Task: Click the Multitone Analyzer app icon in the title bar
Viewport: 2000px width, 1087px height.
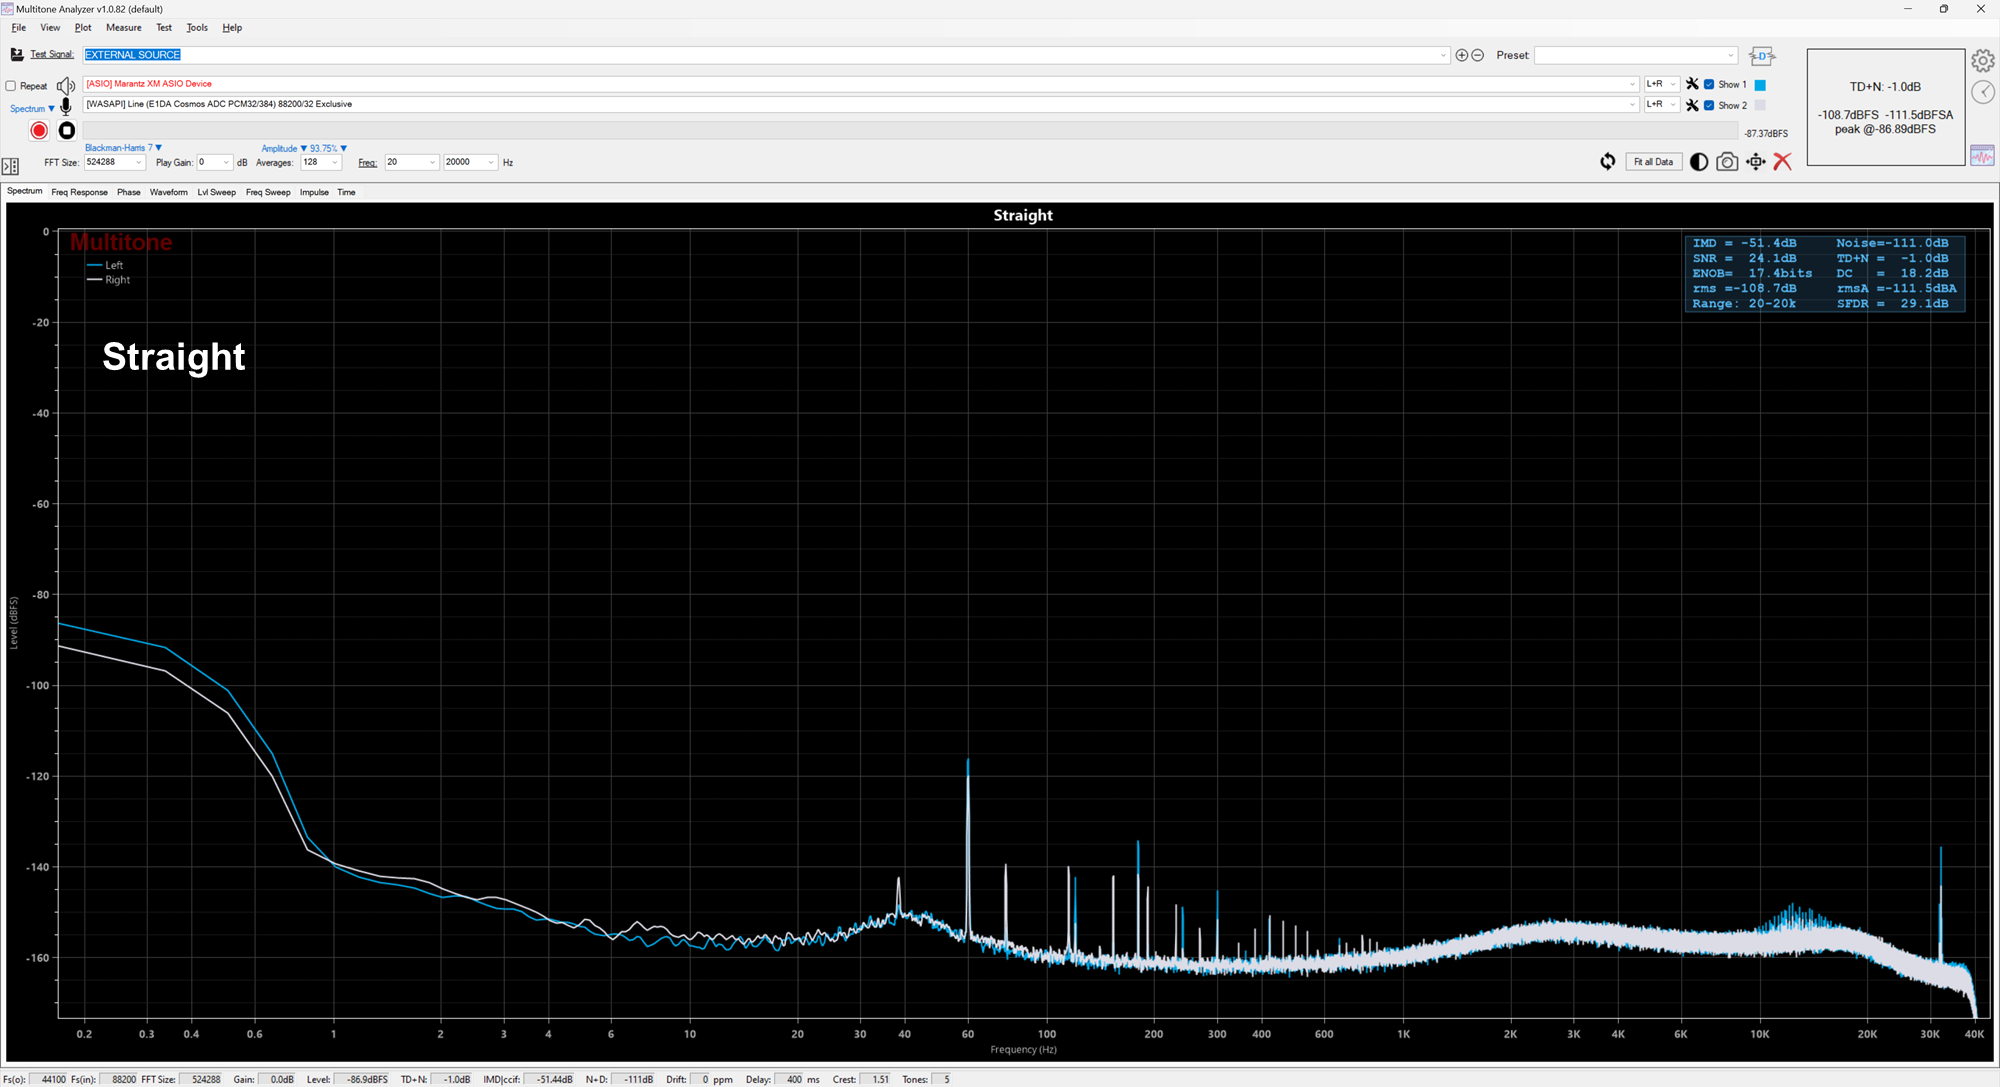Action: click(8, 8)
